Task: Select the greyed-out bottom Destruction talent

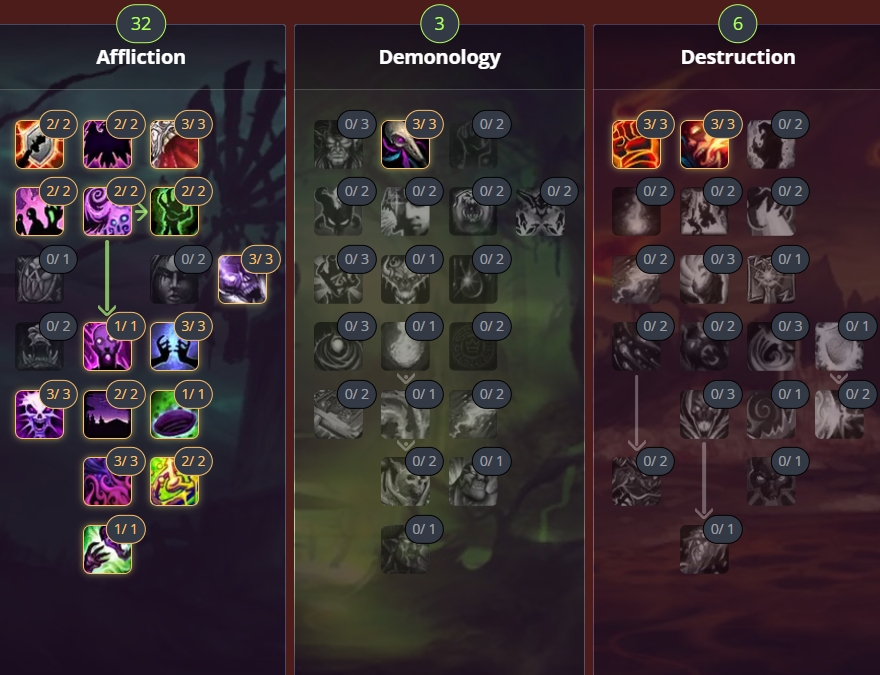Action: [x=704, y=549]
